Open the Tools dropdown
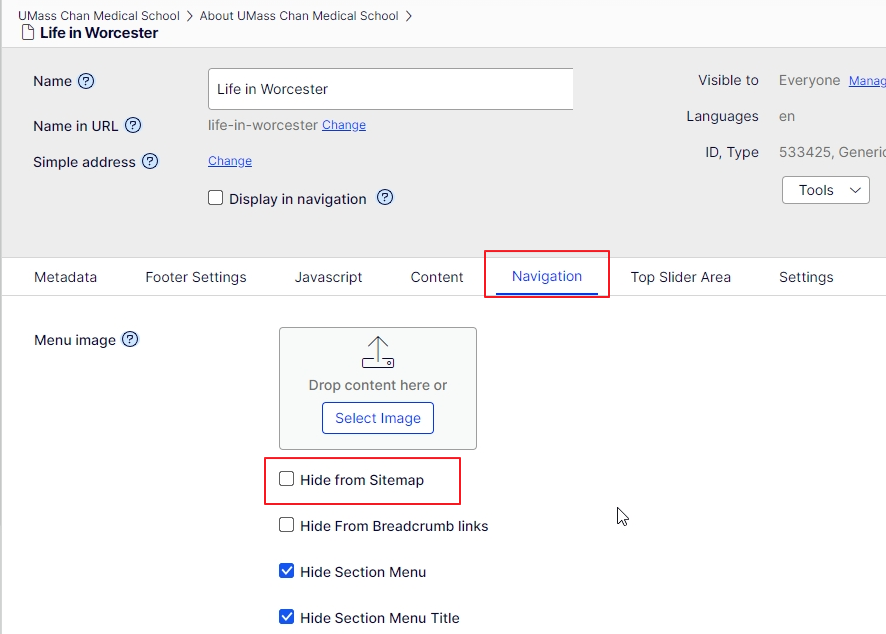Image resolution: width=886 pixels, height=634 pixels. point(825,190)
